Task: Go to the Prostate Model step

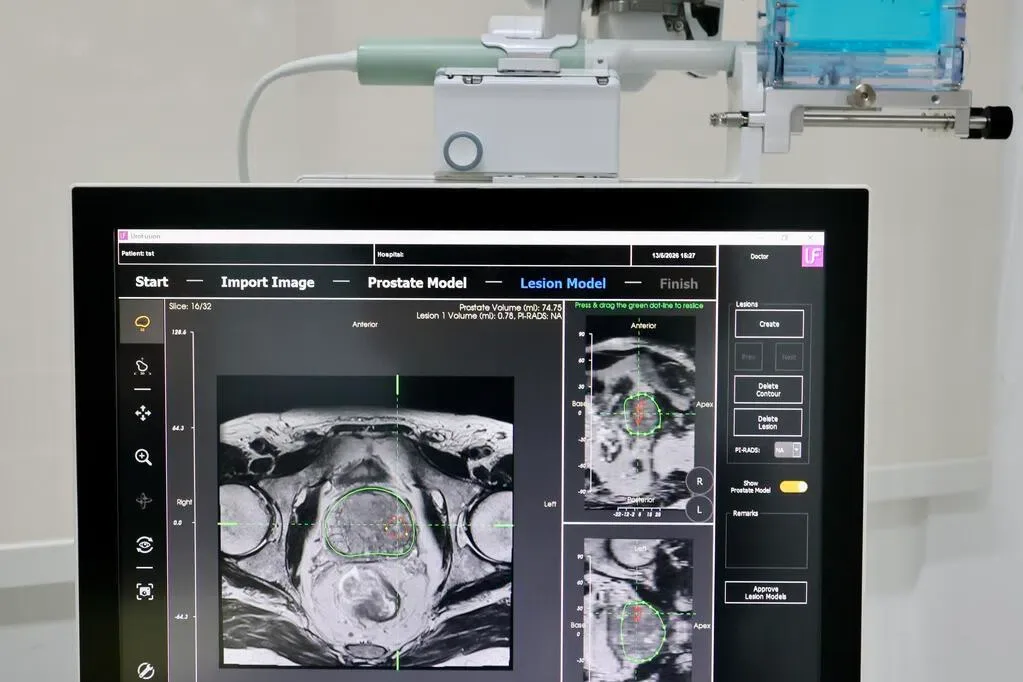Action: (417, 283)
